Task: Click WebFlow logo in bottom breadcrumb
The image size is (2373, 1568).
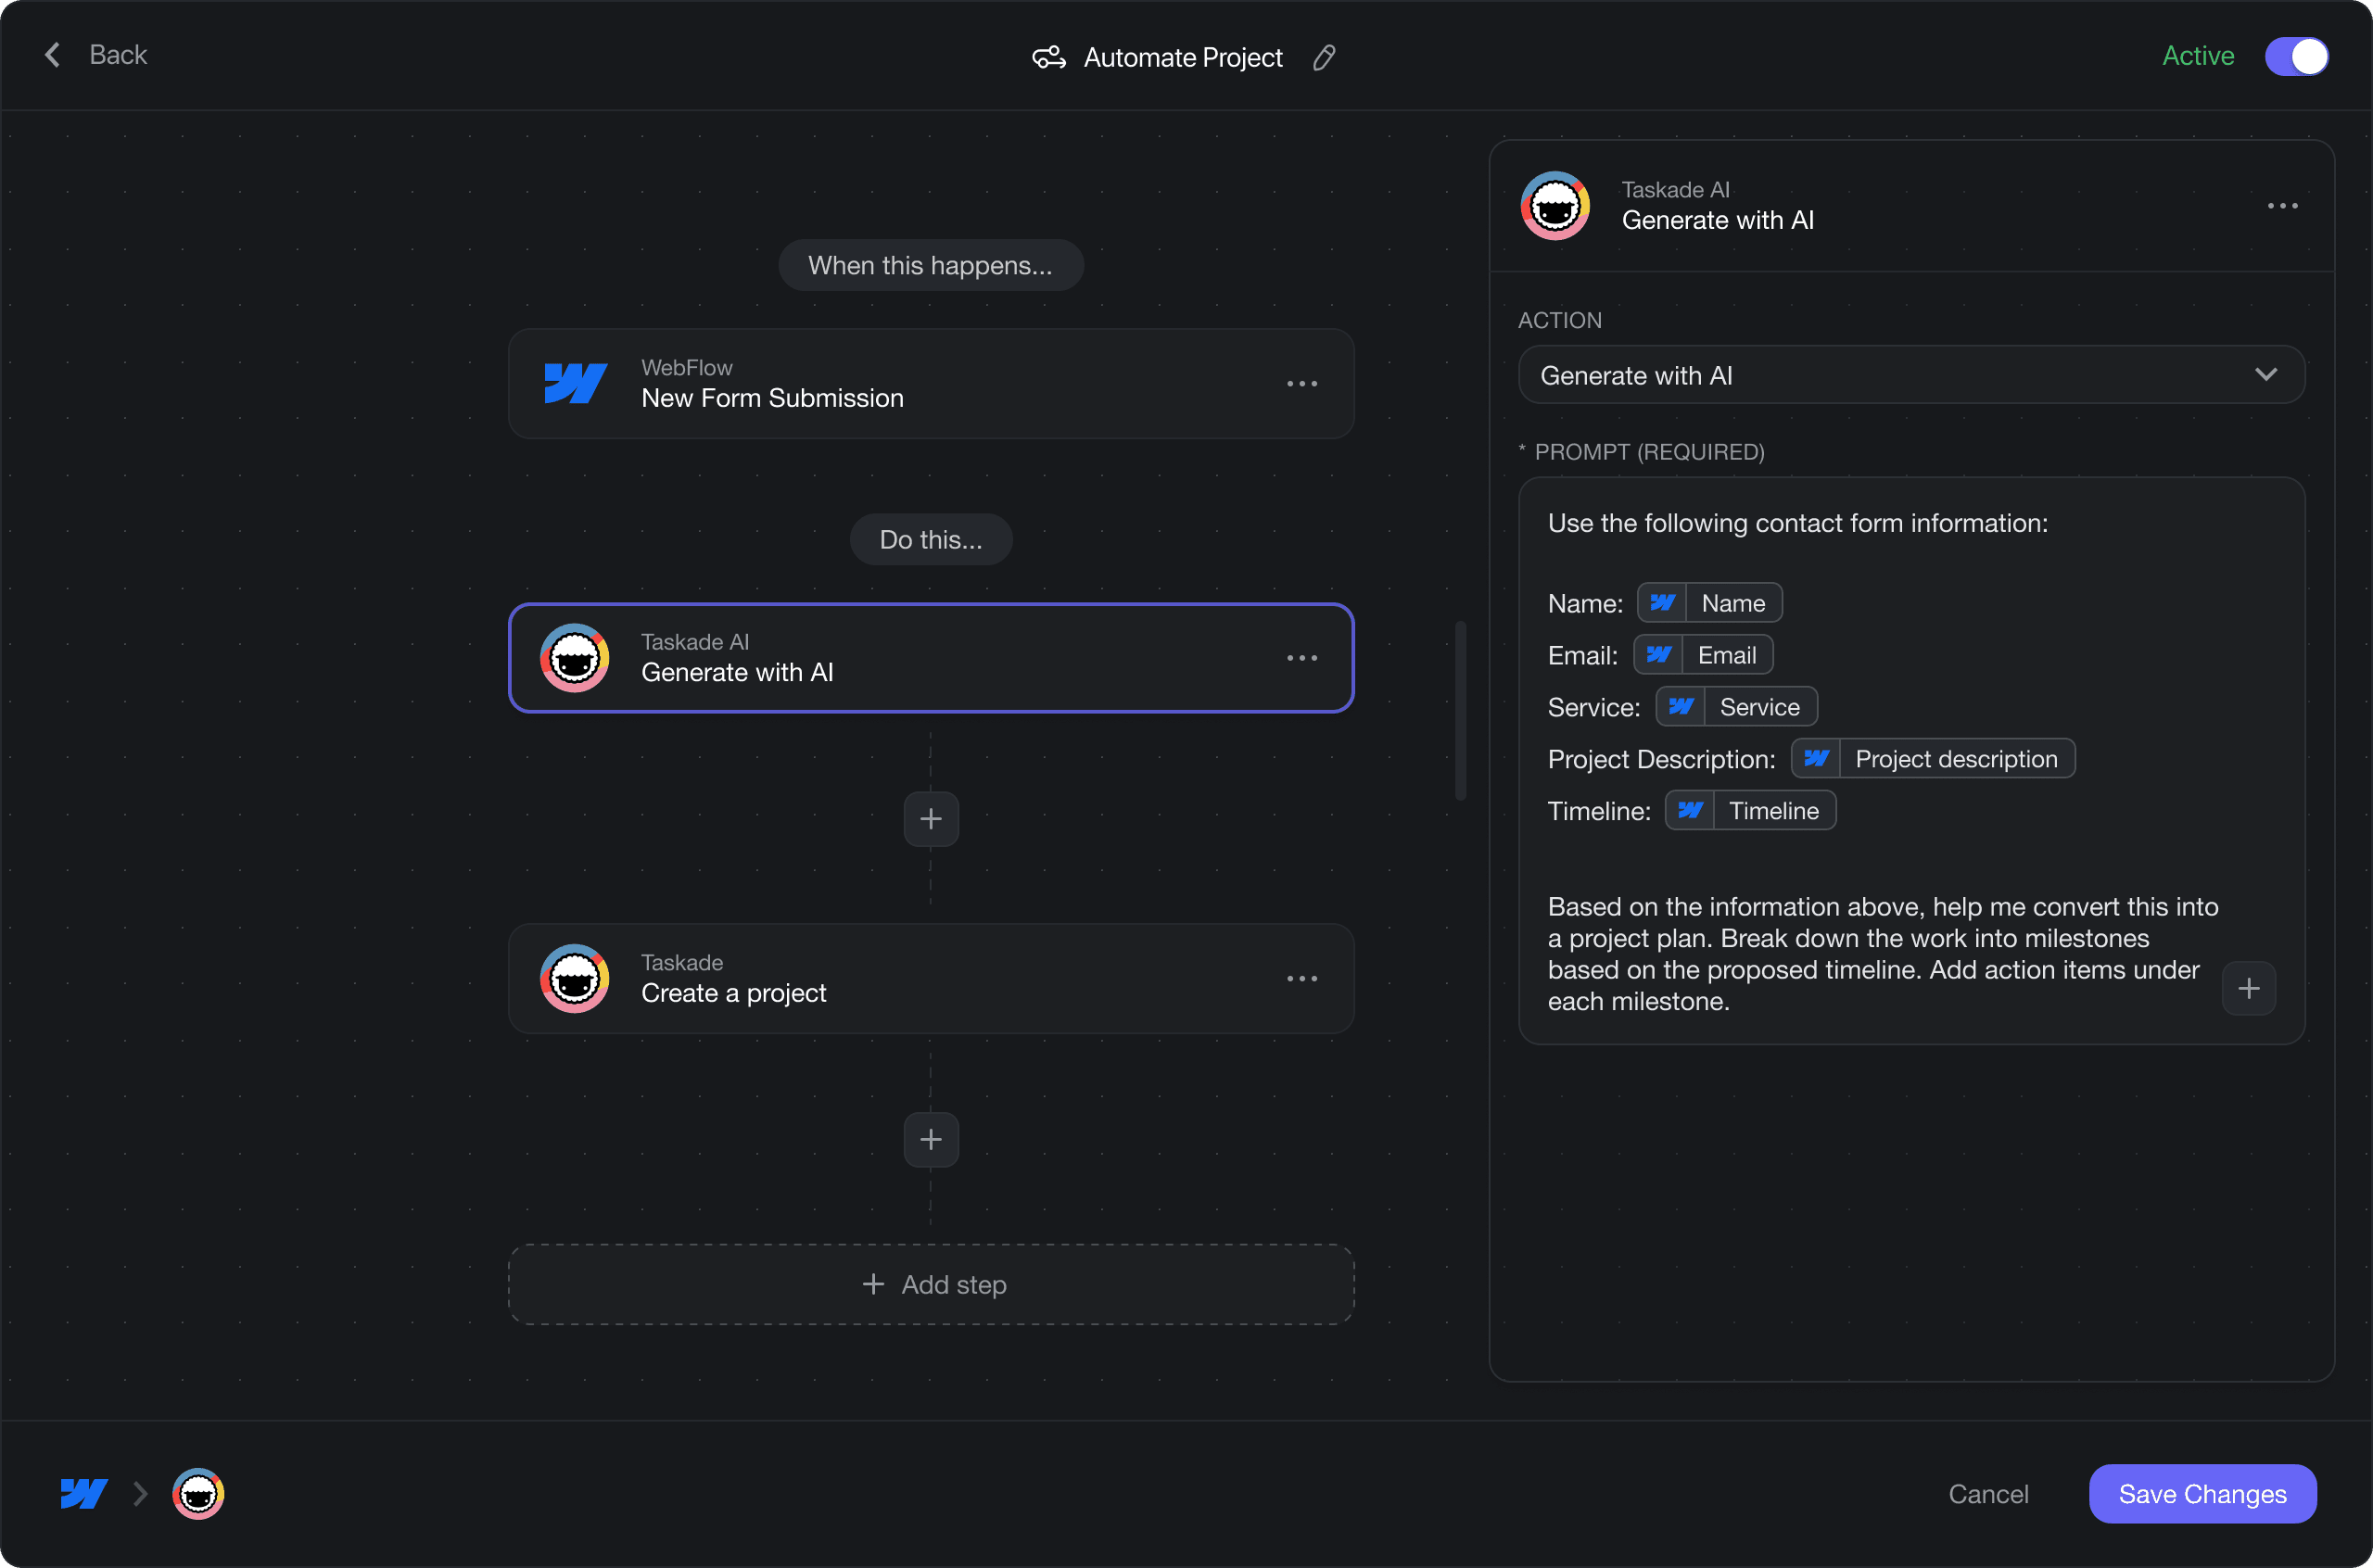Action: 84,1494
